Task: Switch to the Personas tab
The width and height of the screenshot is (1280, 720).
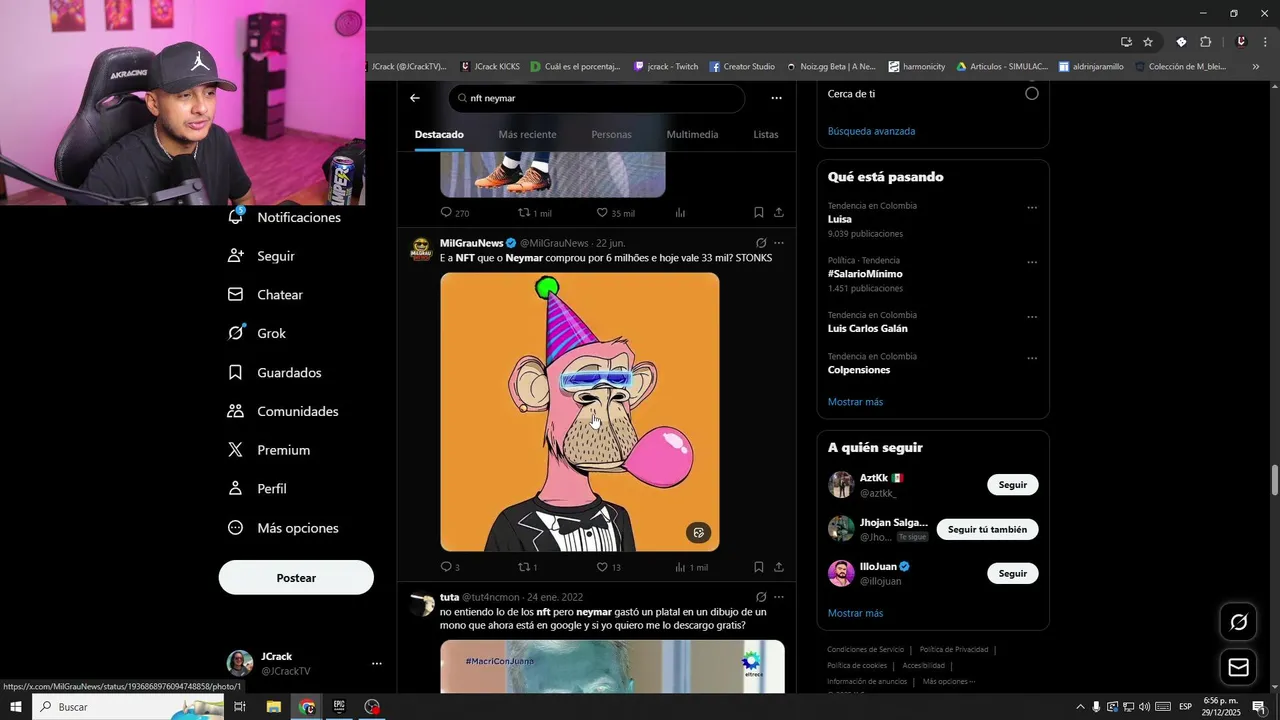Action: [611, 134]
